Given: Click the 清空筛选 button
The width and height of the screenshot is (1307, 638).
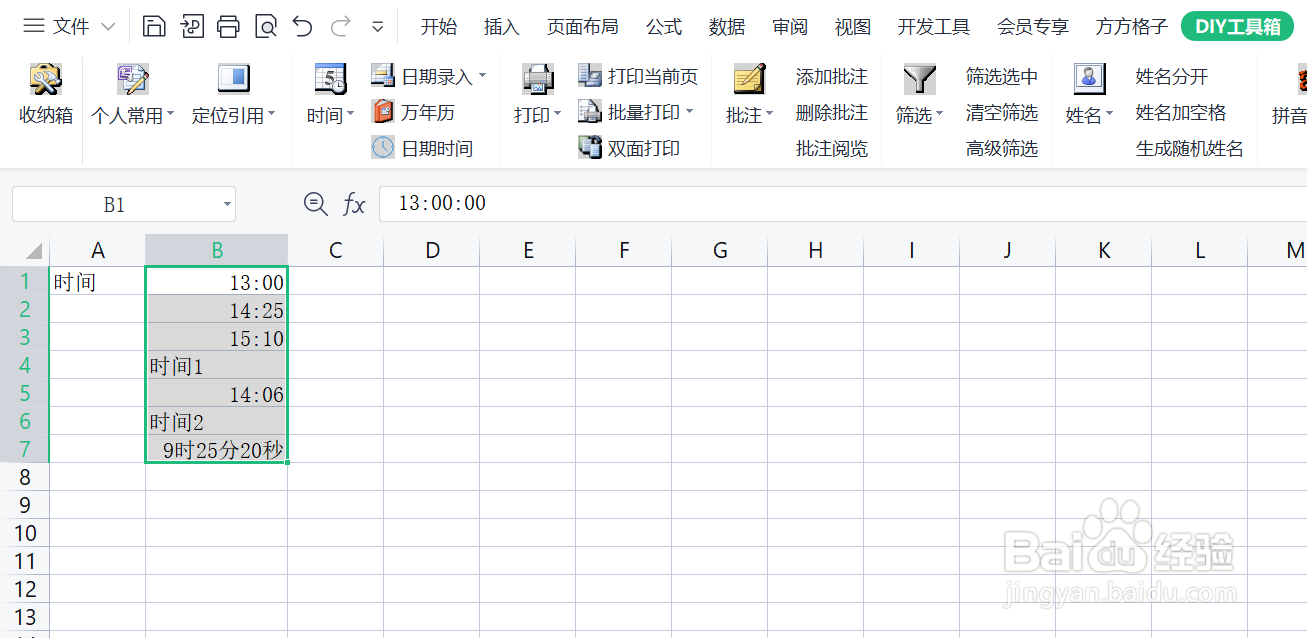Looking at the screenshot, I should pyautogui.click(x=1002, y=112).
